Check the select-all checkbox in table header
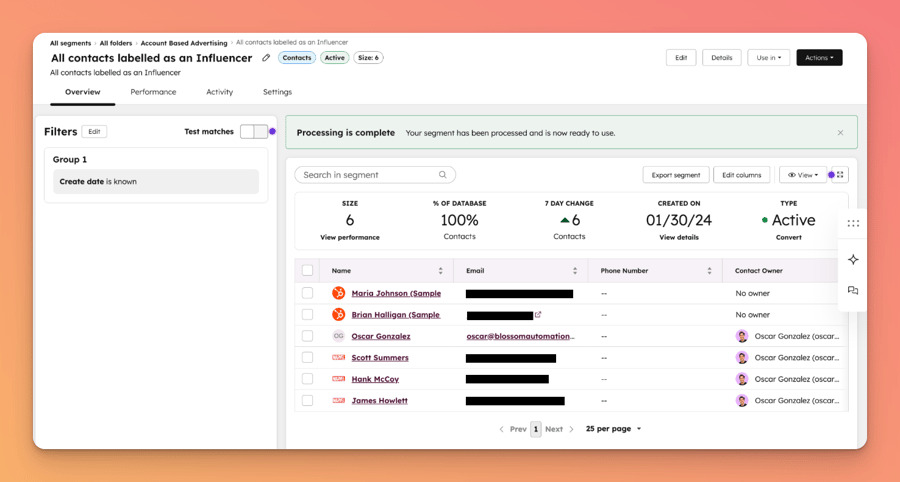The image size is (900, 482). pos(308,271)
